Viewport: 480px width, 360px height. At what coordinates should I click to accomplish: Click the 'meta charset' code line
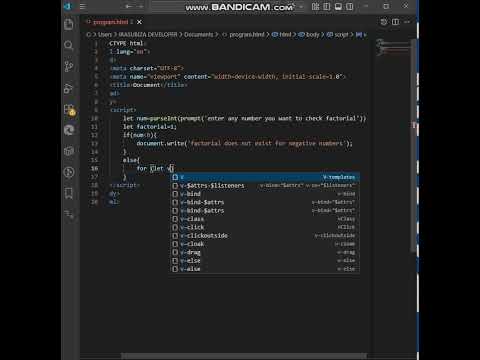point(147,68)
